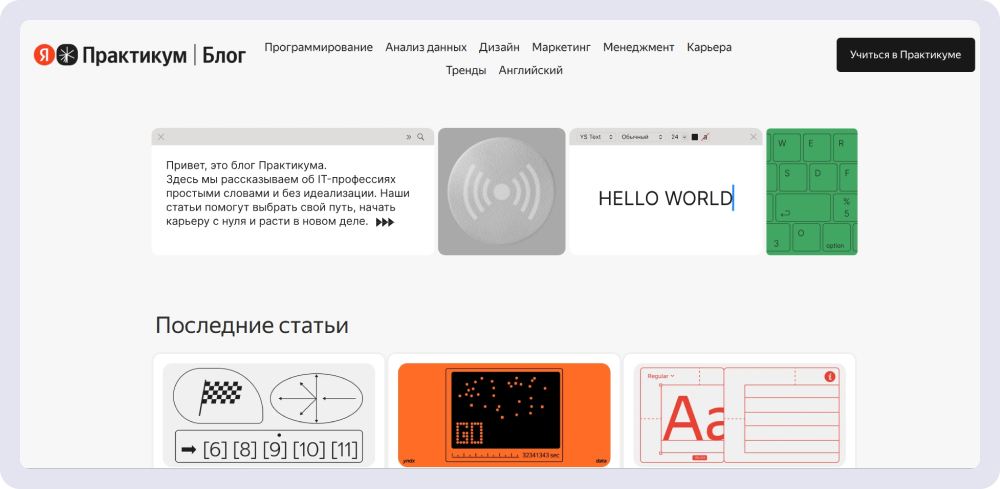Open the Дизайн category
The image size is (1000, 489).
tap(499, 47)
